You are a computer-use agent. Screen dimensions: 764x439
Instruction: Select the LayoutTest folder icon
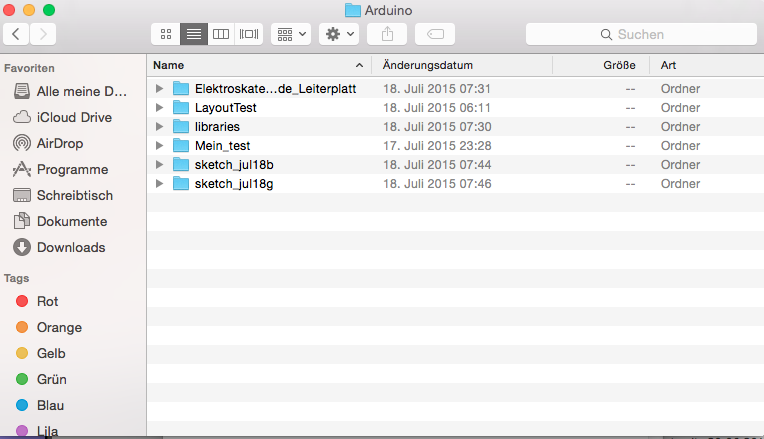click(x=181, y=107)
